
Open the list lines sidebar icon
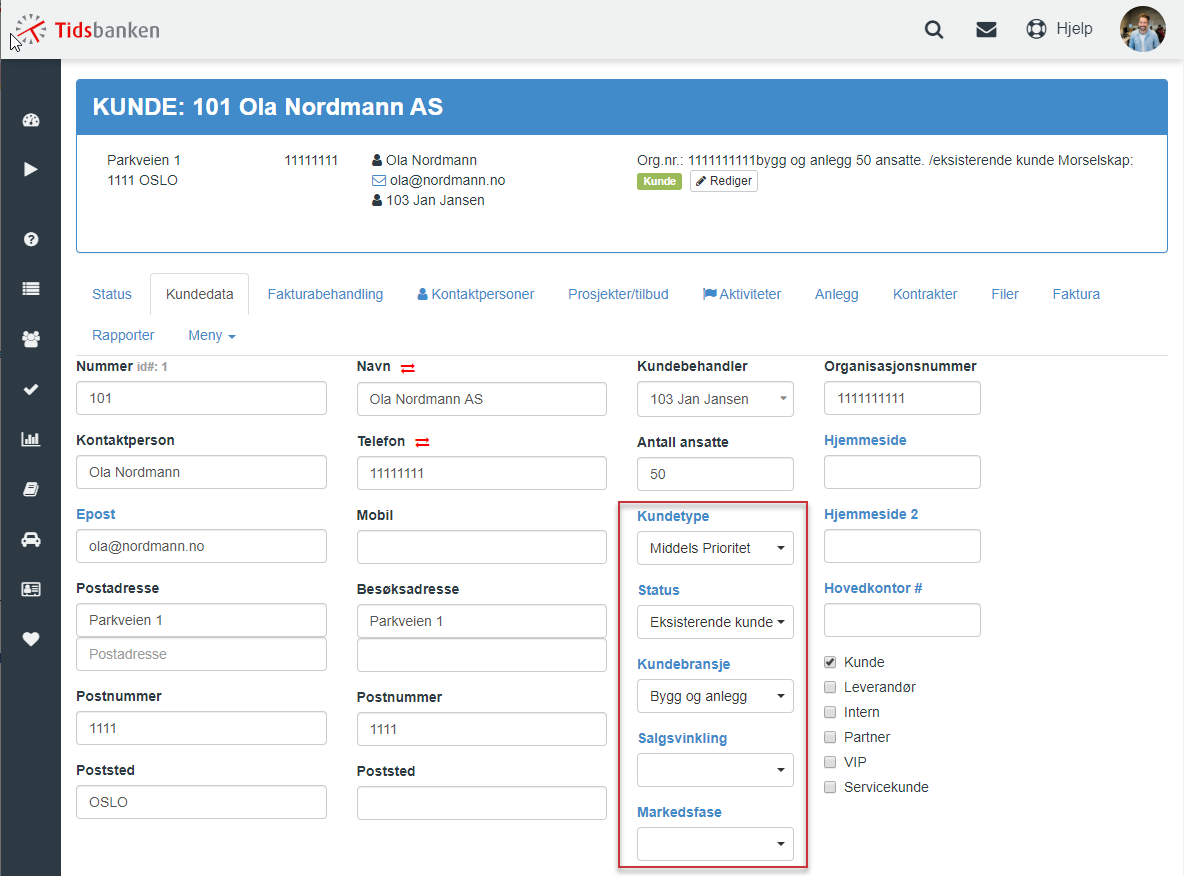(31, 288)
